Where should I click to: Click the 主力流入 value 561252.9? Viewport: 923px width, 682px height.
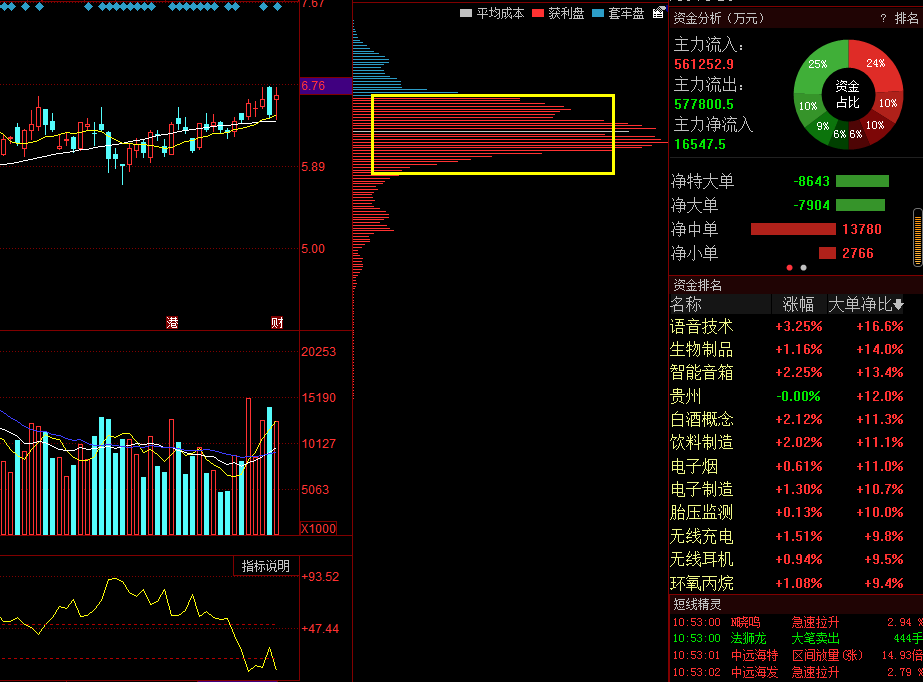(x=704, y=64)
